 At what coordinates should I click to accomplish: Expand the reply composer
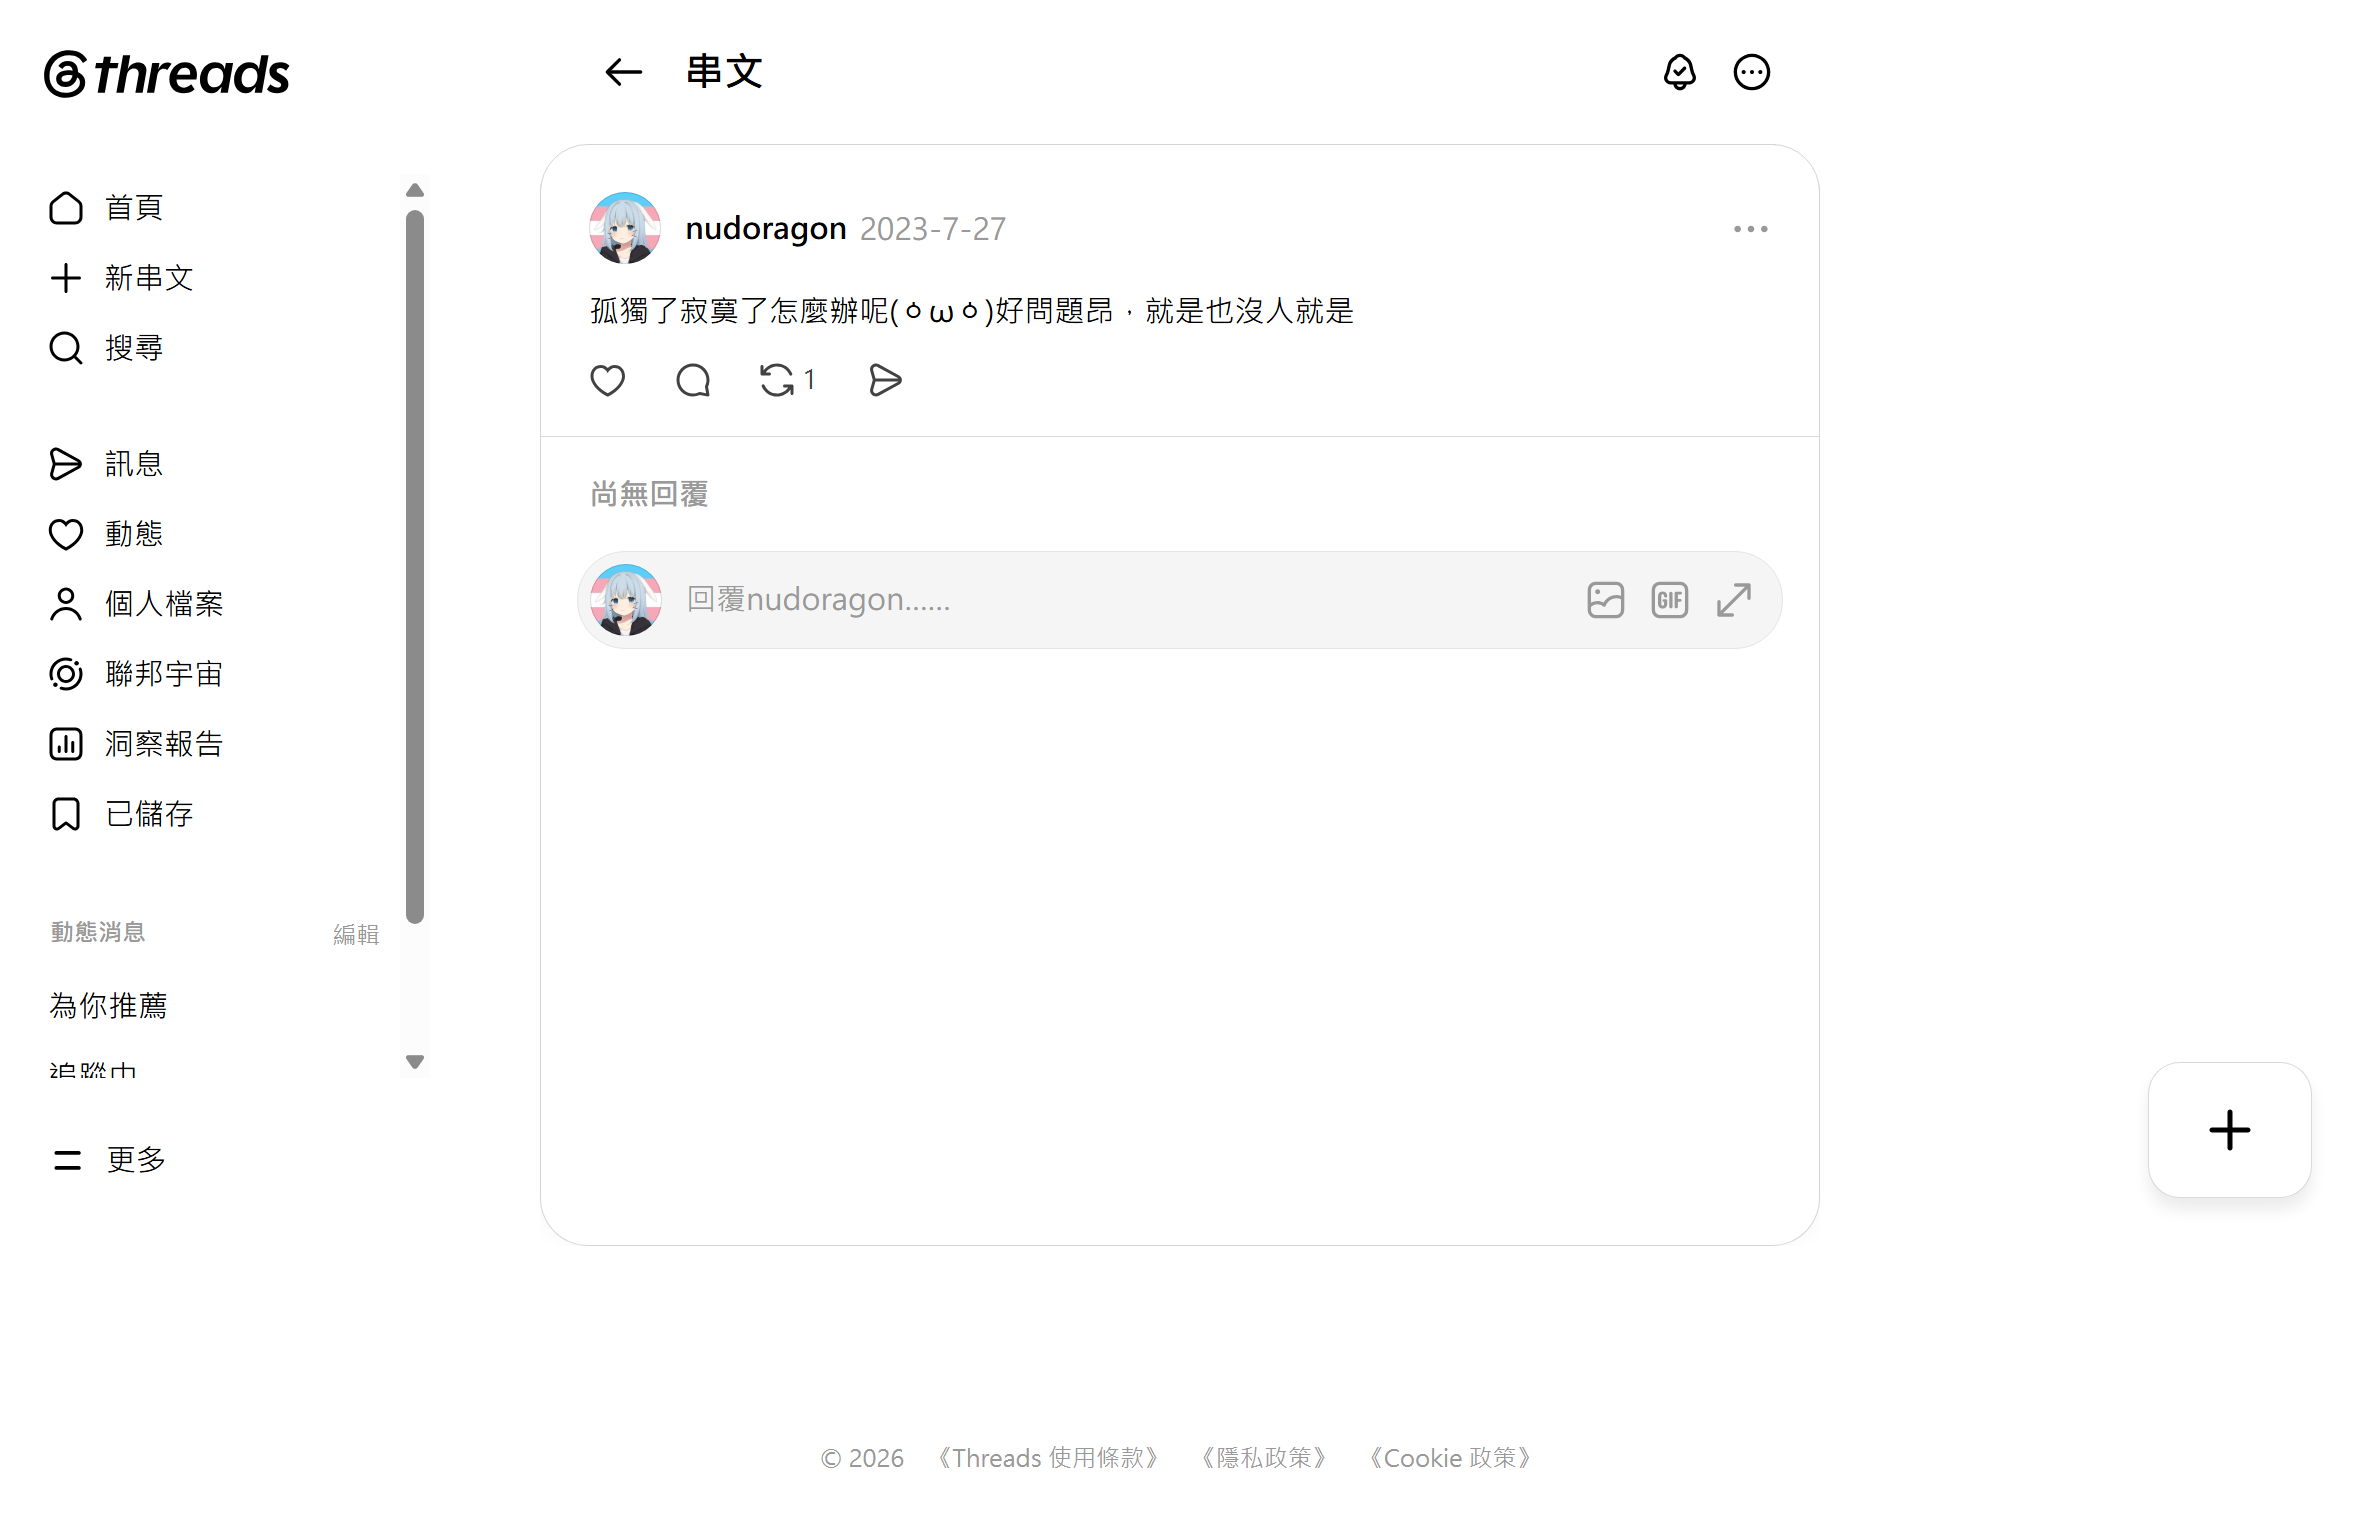[x=1734, y=600]
